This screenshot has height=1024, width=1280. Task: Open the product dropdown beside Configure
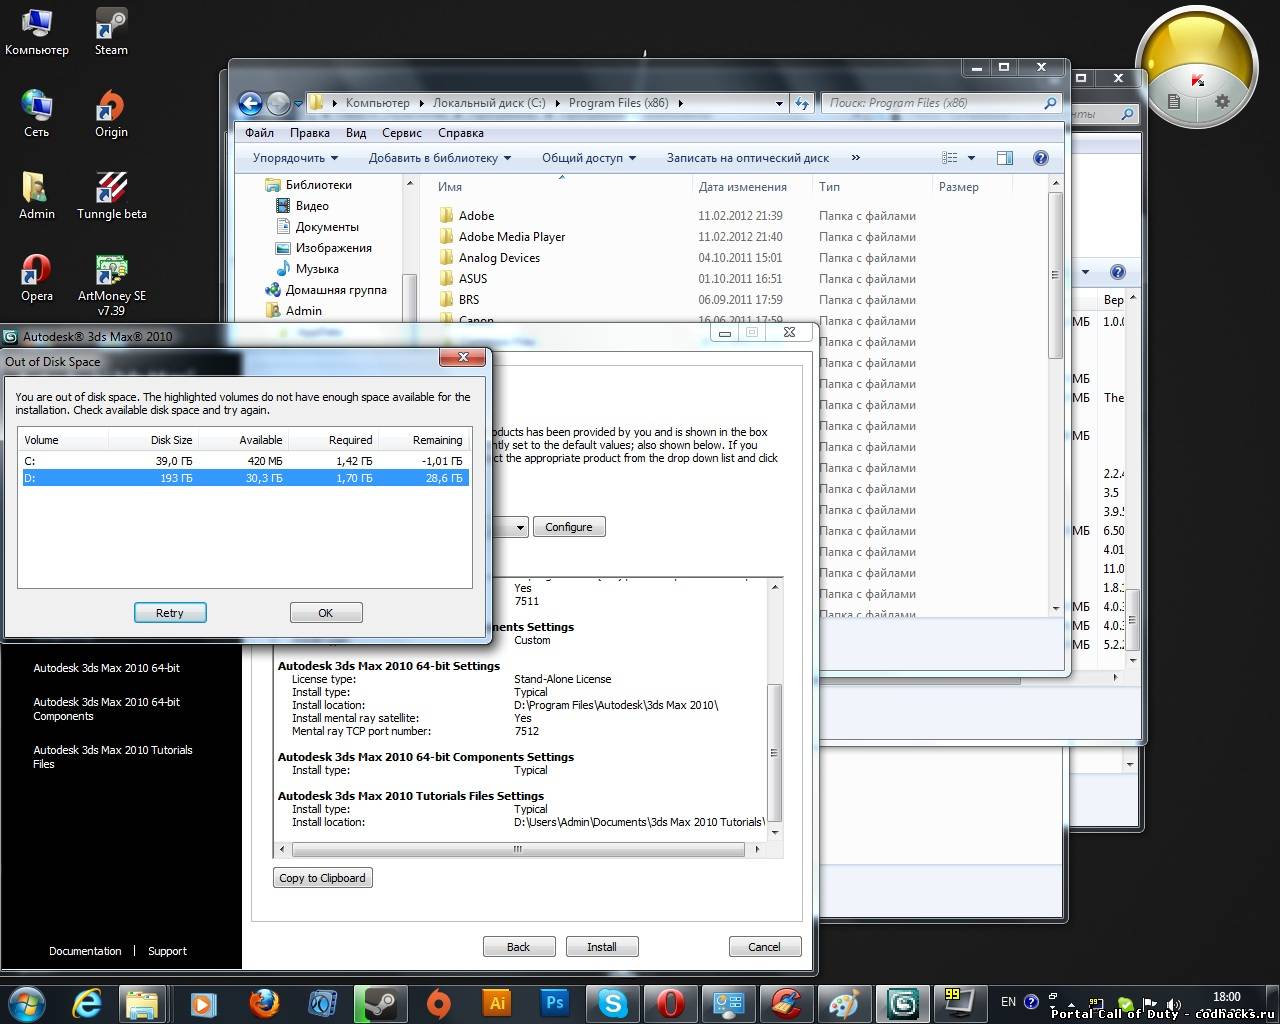tap(520, 527)
